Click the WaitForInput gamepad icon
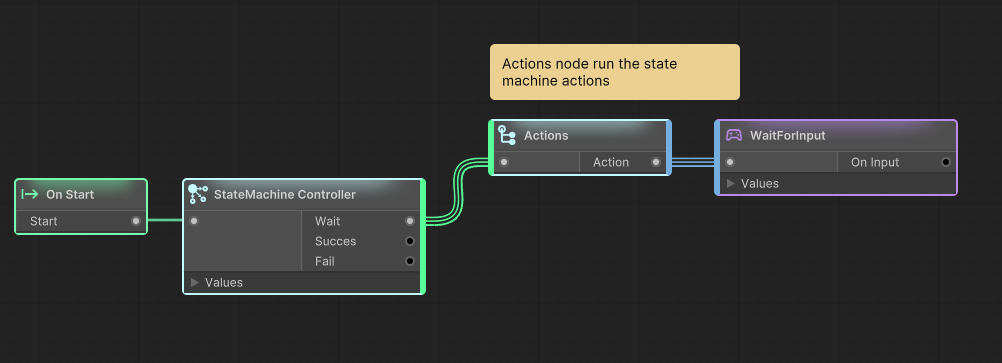 click(734, 135)
